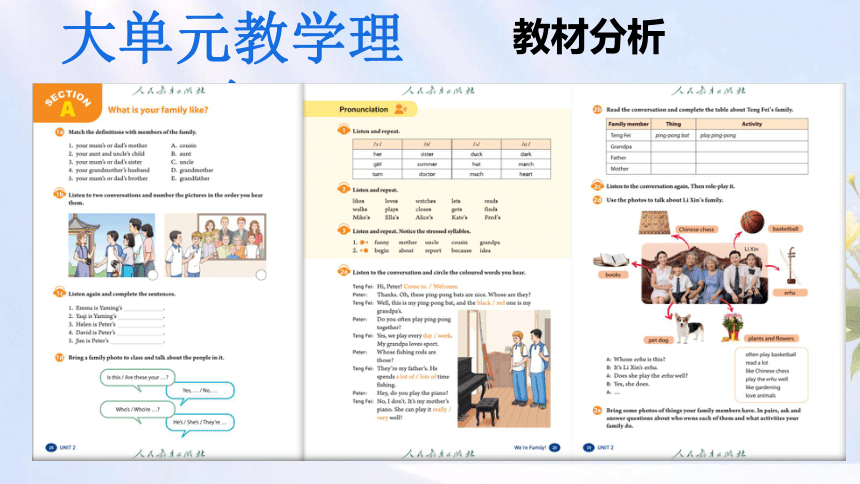Click the open books picture

click(x=610, y=259)
